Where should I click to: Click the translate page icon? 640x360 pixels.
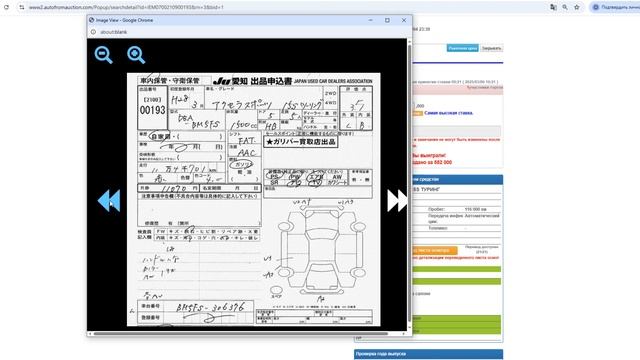pos(553,7)
